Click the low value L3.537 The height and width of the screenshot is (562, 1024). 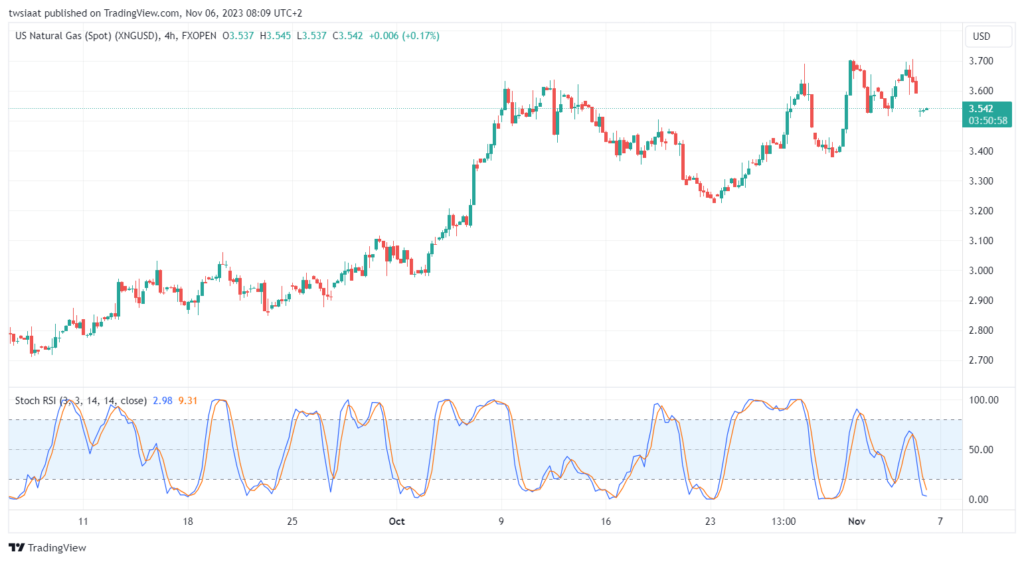(x=312, y=36)
